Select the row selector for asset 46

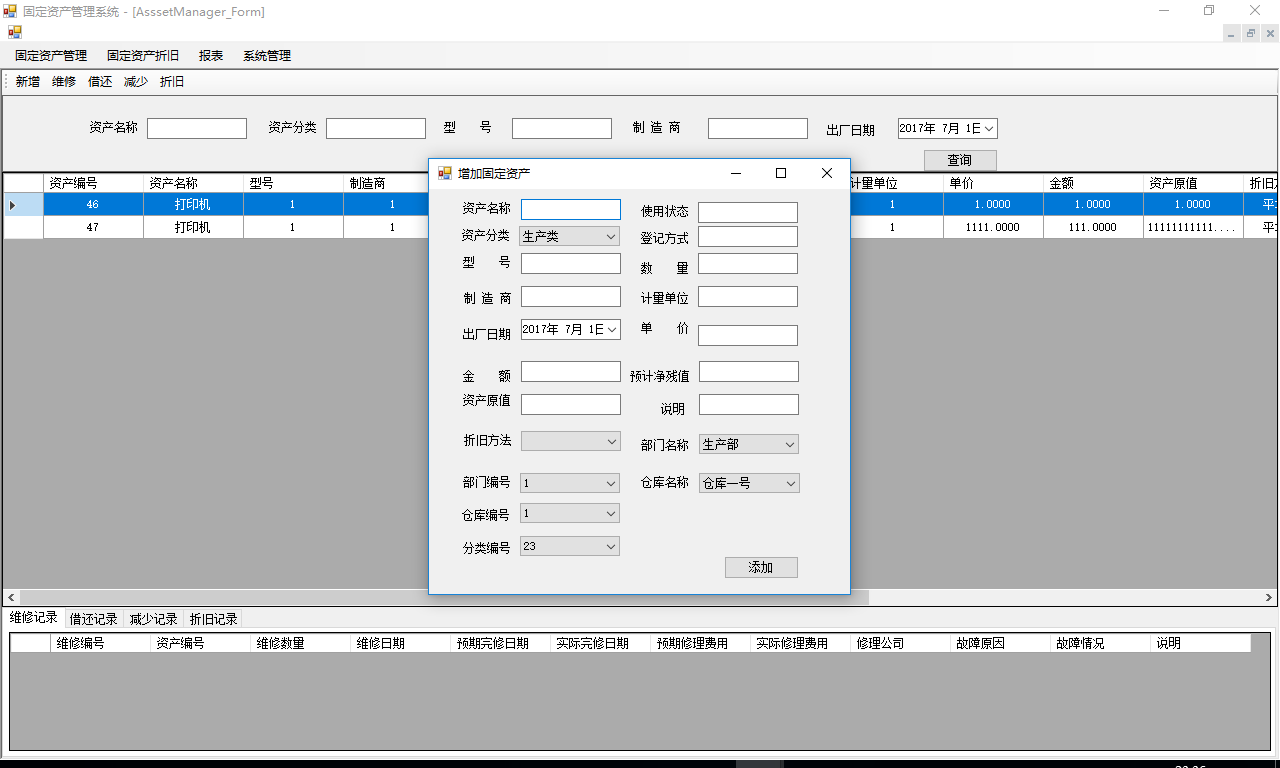pyautogui.click(x=23, y=204)
